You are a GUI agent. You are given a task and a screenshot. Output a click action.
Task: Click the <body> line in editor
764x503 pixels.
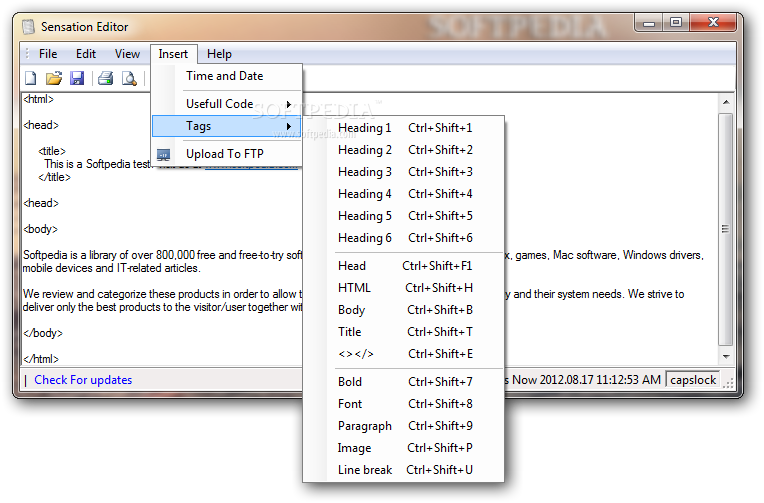coord(40,229)
